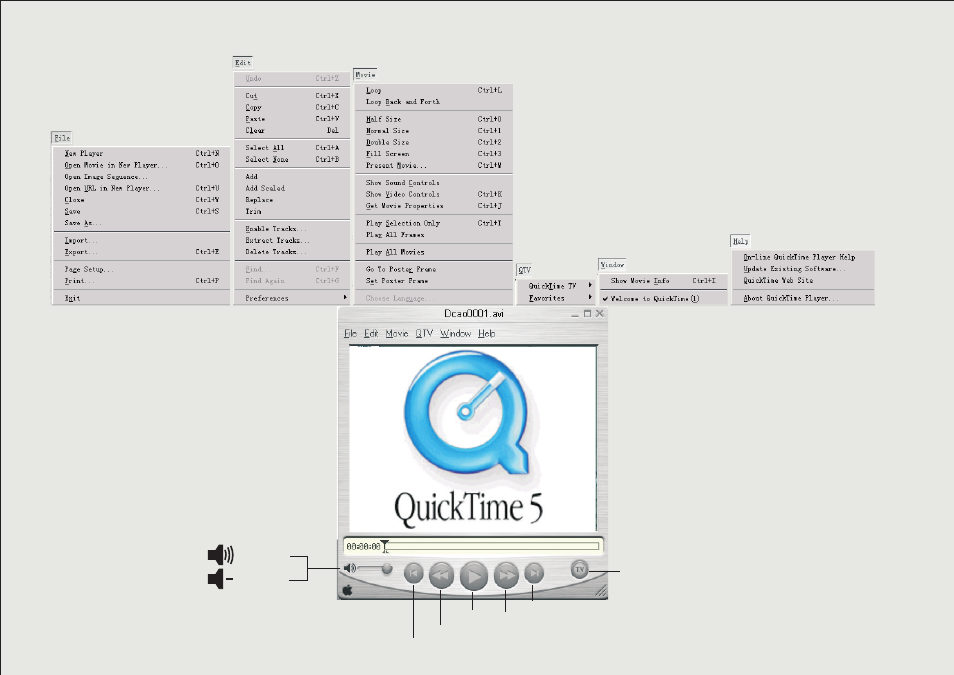Toggle the Loop option in the Movie menu
The width and height of the screenshot is (954, 675).
click(434, 90)
